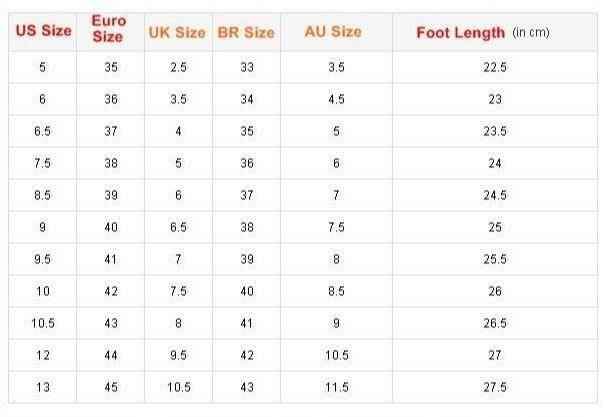Select UK size 4 cell
The height and width of the screenshot is (417, 604).
tap(178, 131)
